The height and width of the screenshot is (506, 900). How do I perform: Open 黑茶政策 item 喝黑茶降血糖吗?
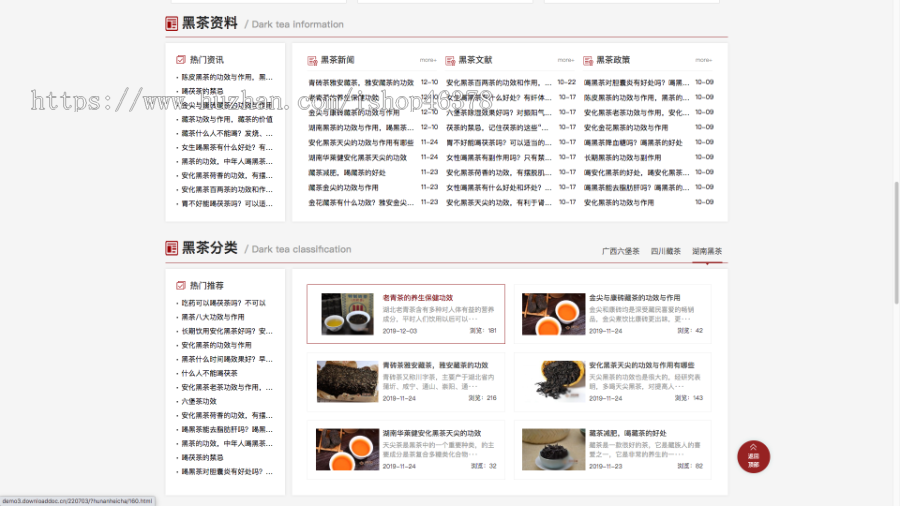click(x=633, y=142)
